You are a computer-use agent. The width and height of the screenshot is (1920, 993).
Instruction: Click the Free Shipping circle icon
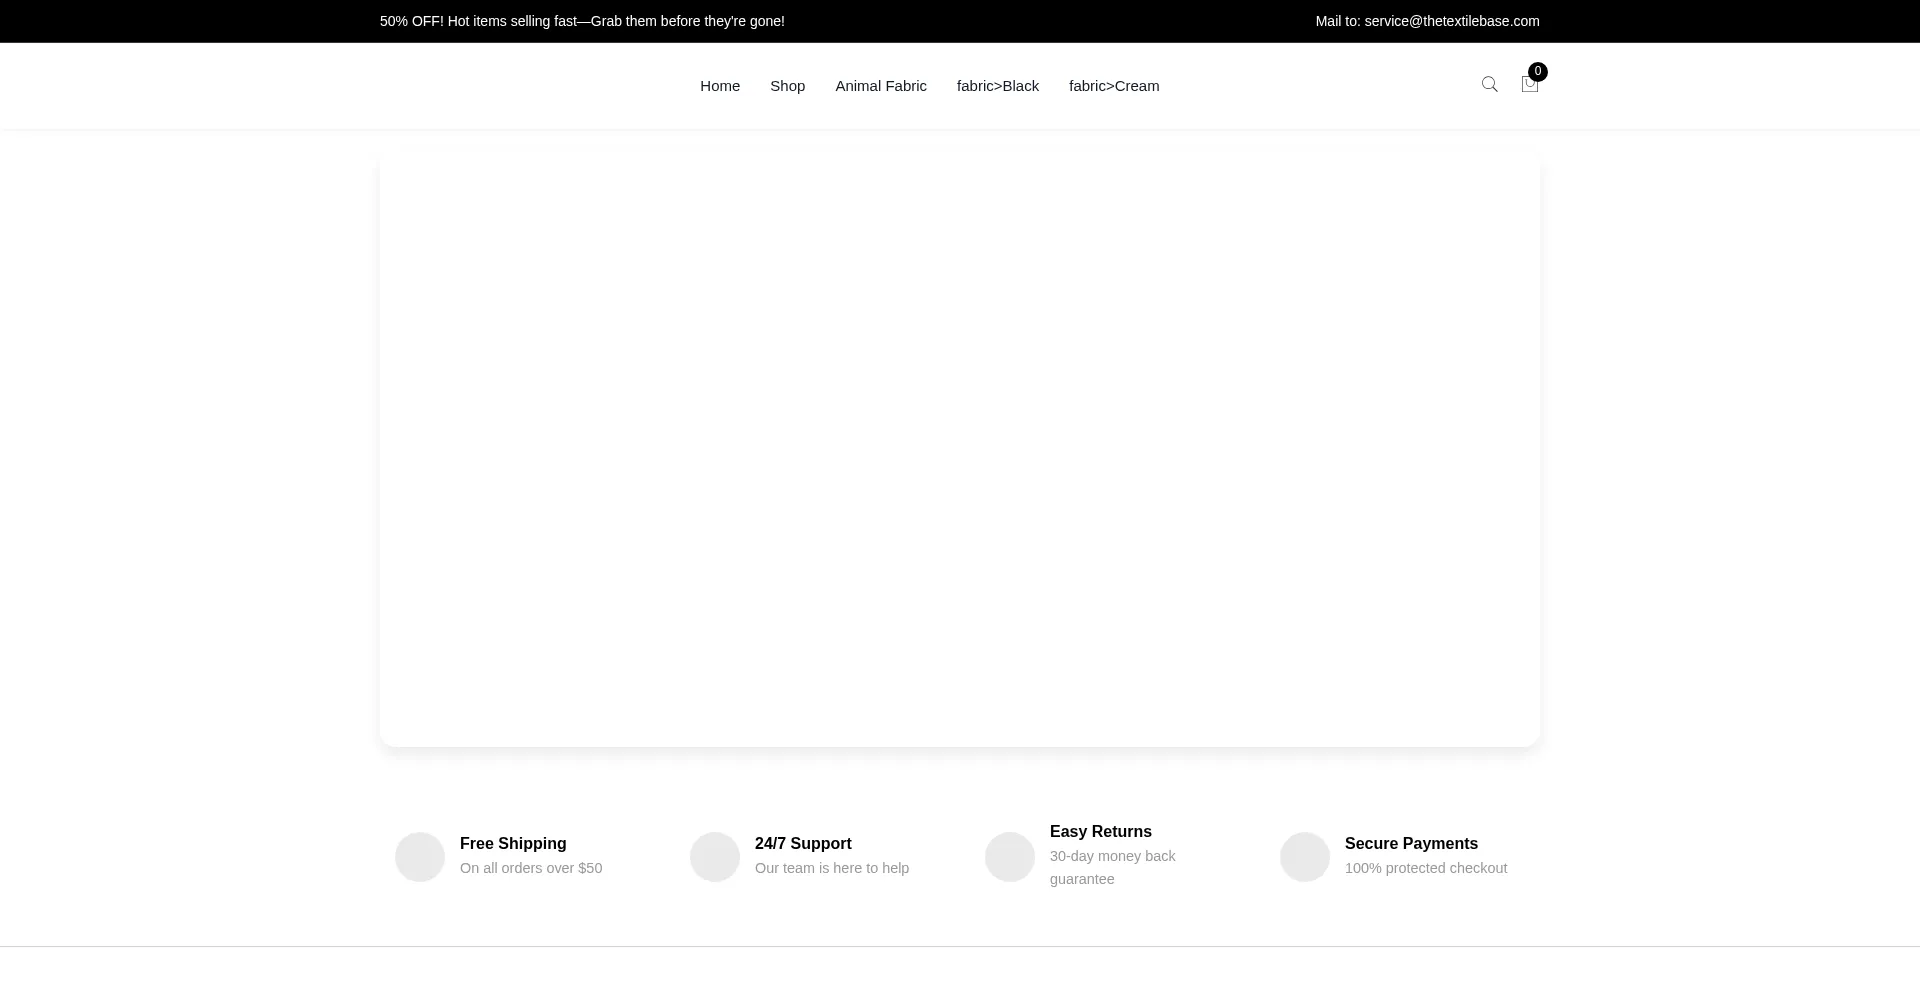pos(420,857)
